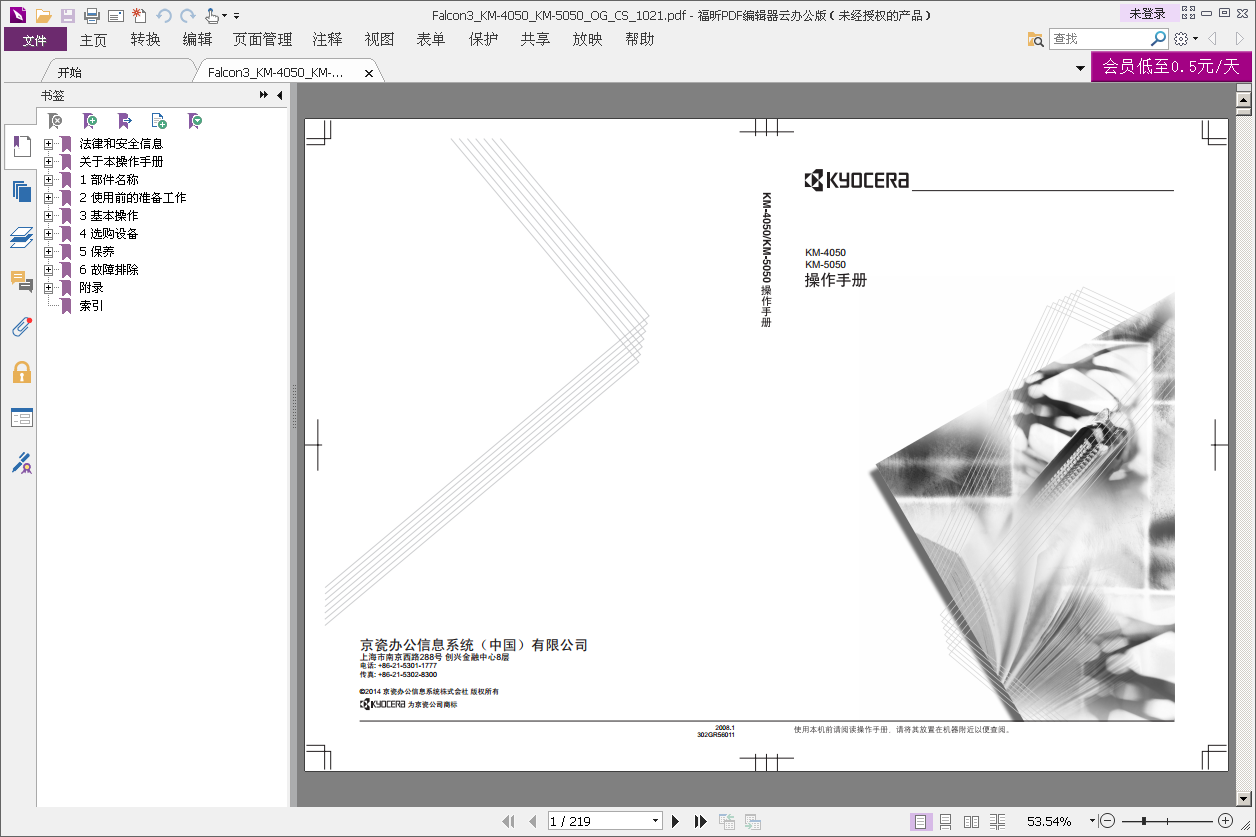Select the 索引 bookmark entry
This screenshot has height=837, width=1256.
(91, 306)
